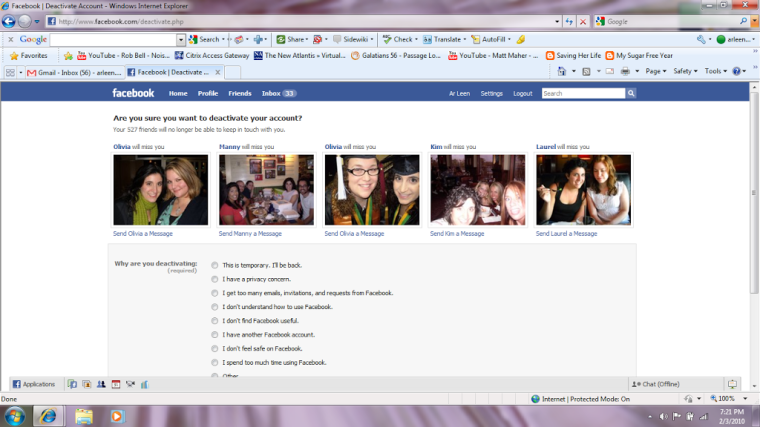Open Profile in Facebook nav
The height and width of the screenshot is (427, 760).
(x=207, y=94)
